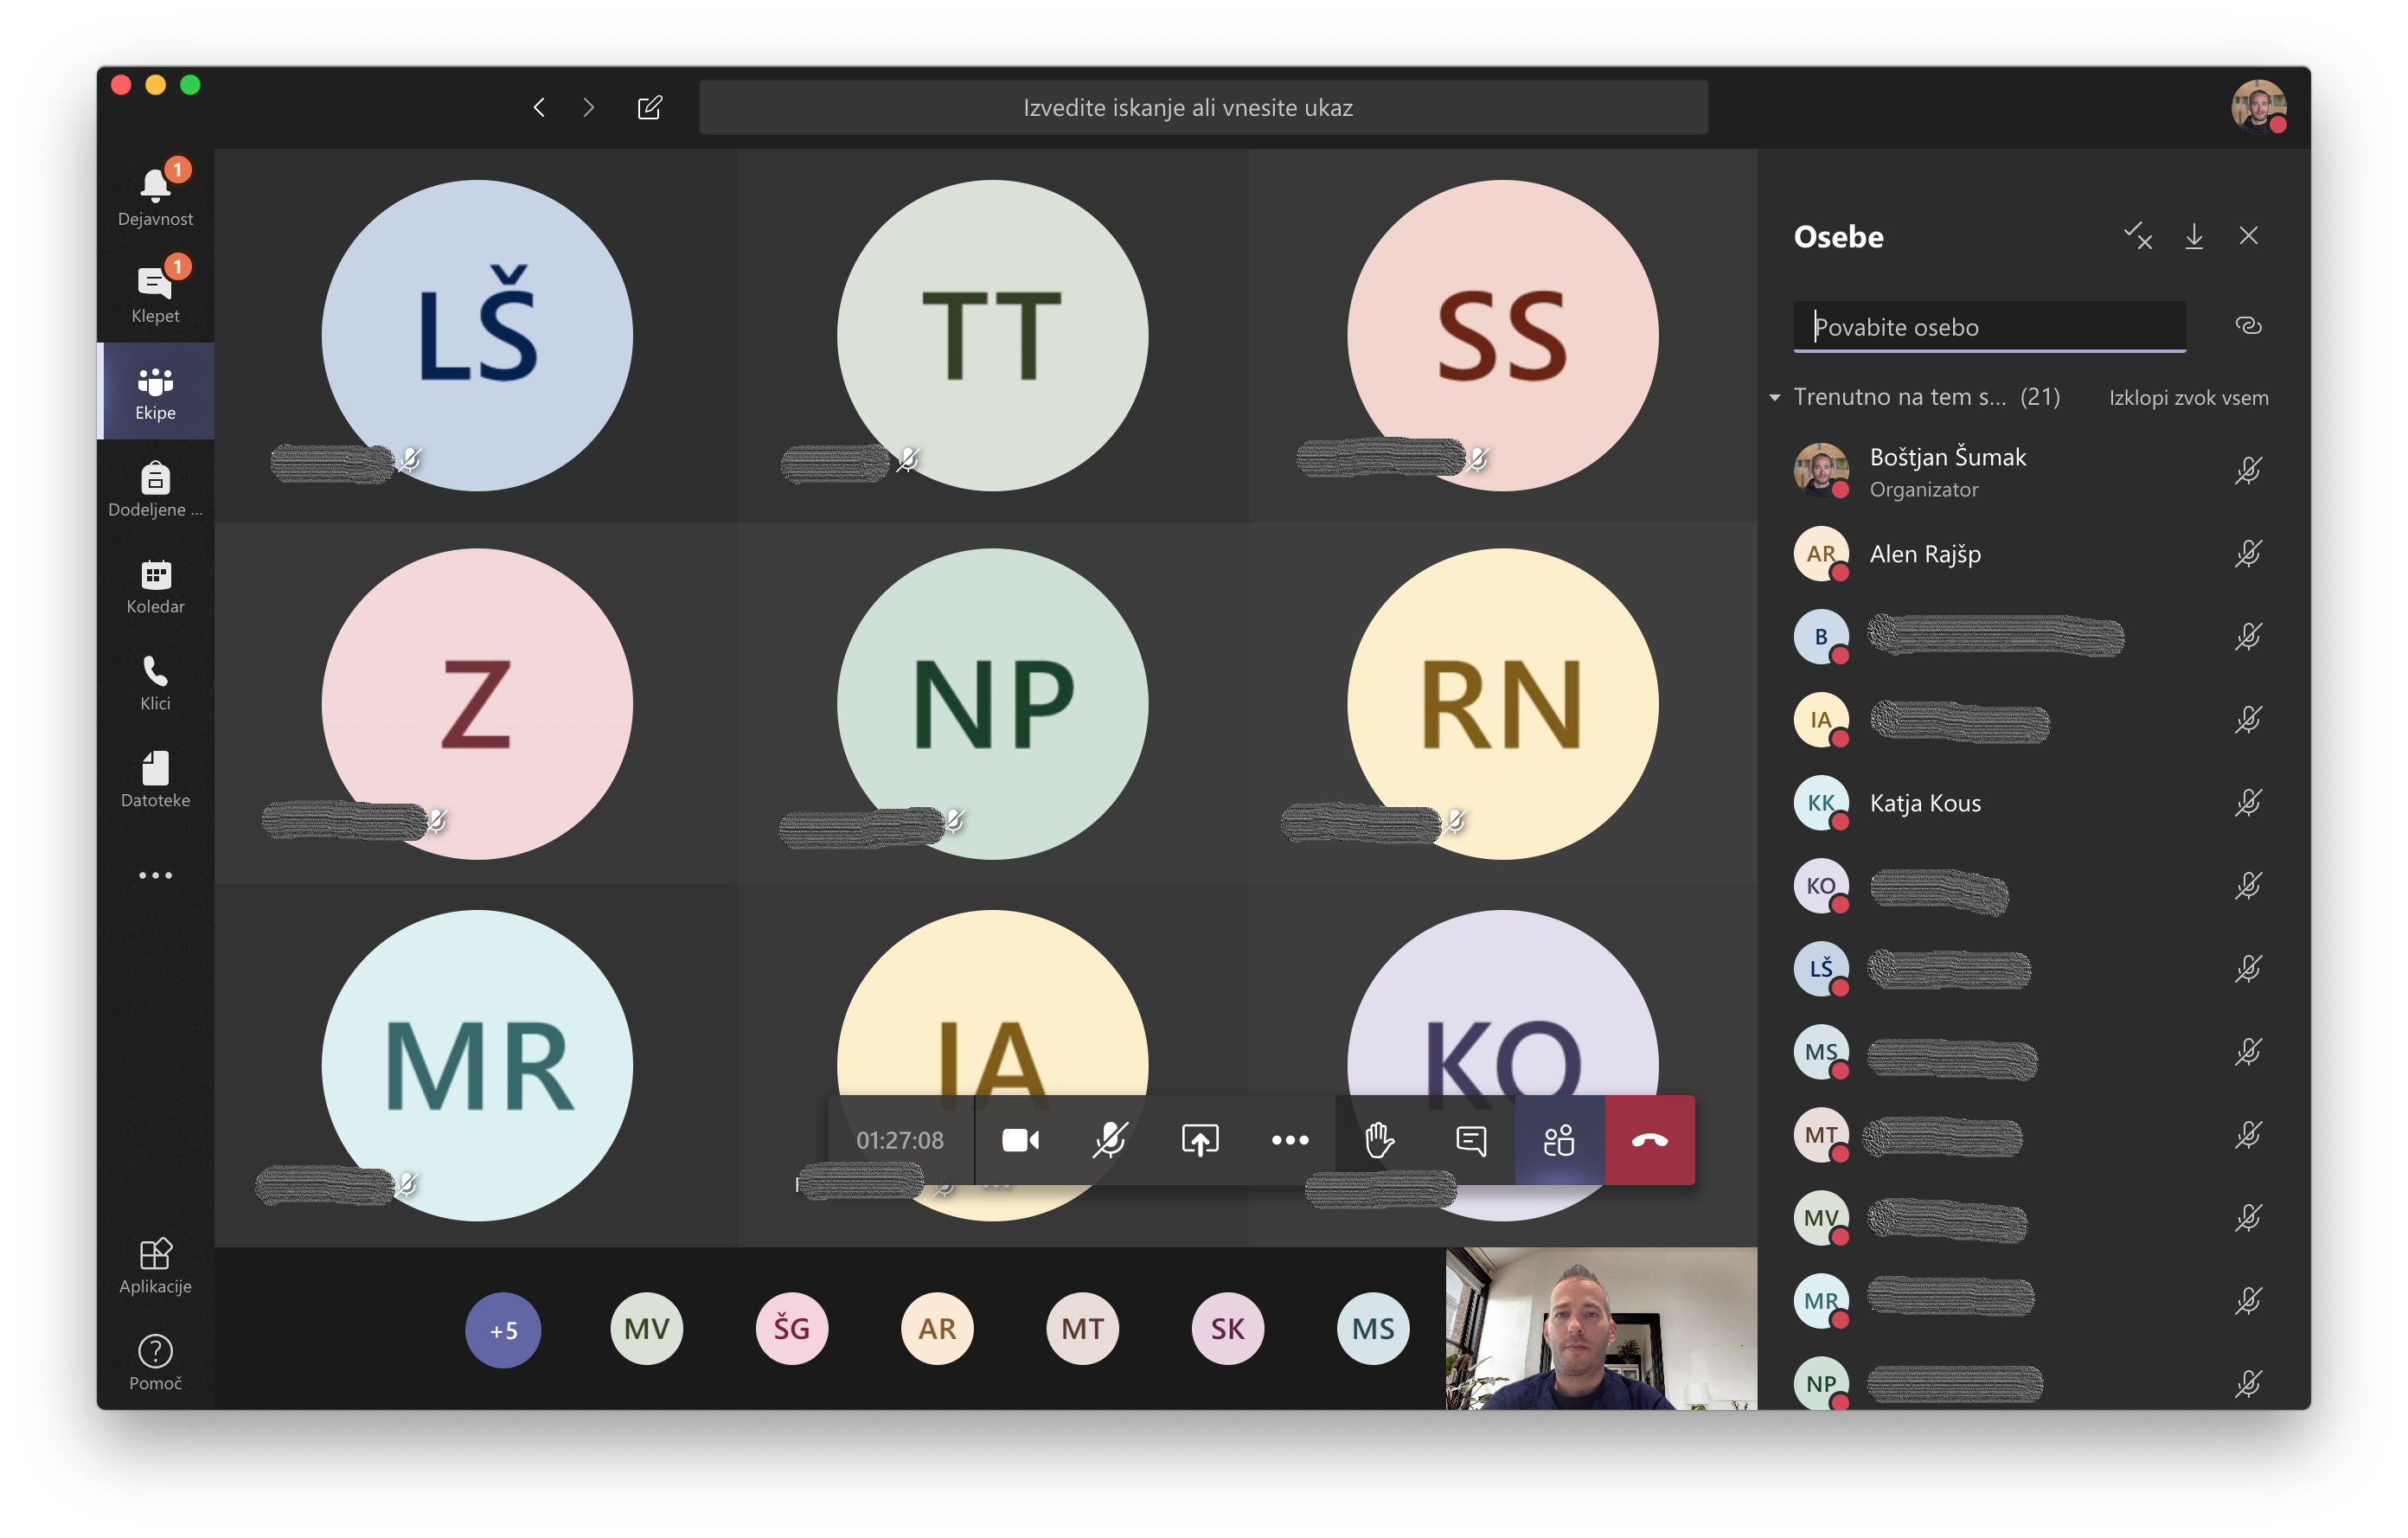
Task: Toggle the camera on or off
Action: 1020,1139
